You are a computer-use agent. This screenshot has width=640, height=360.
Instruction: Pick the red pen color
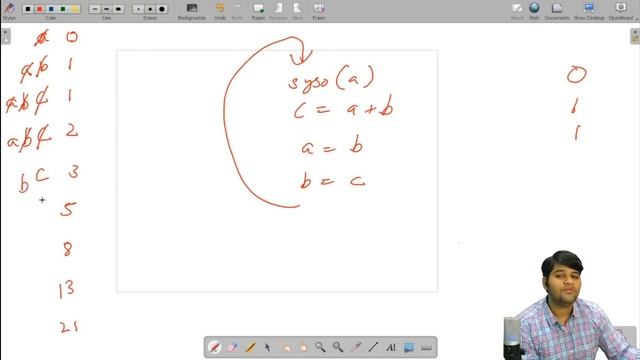click(40, 9)
